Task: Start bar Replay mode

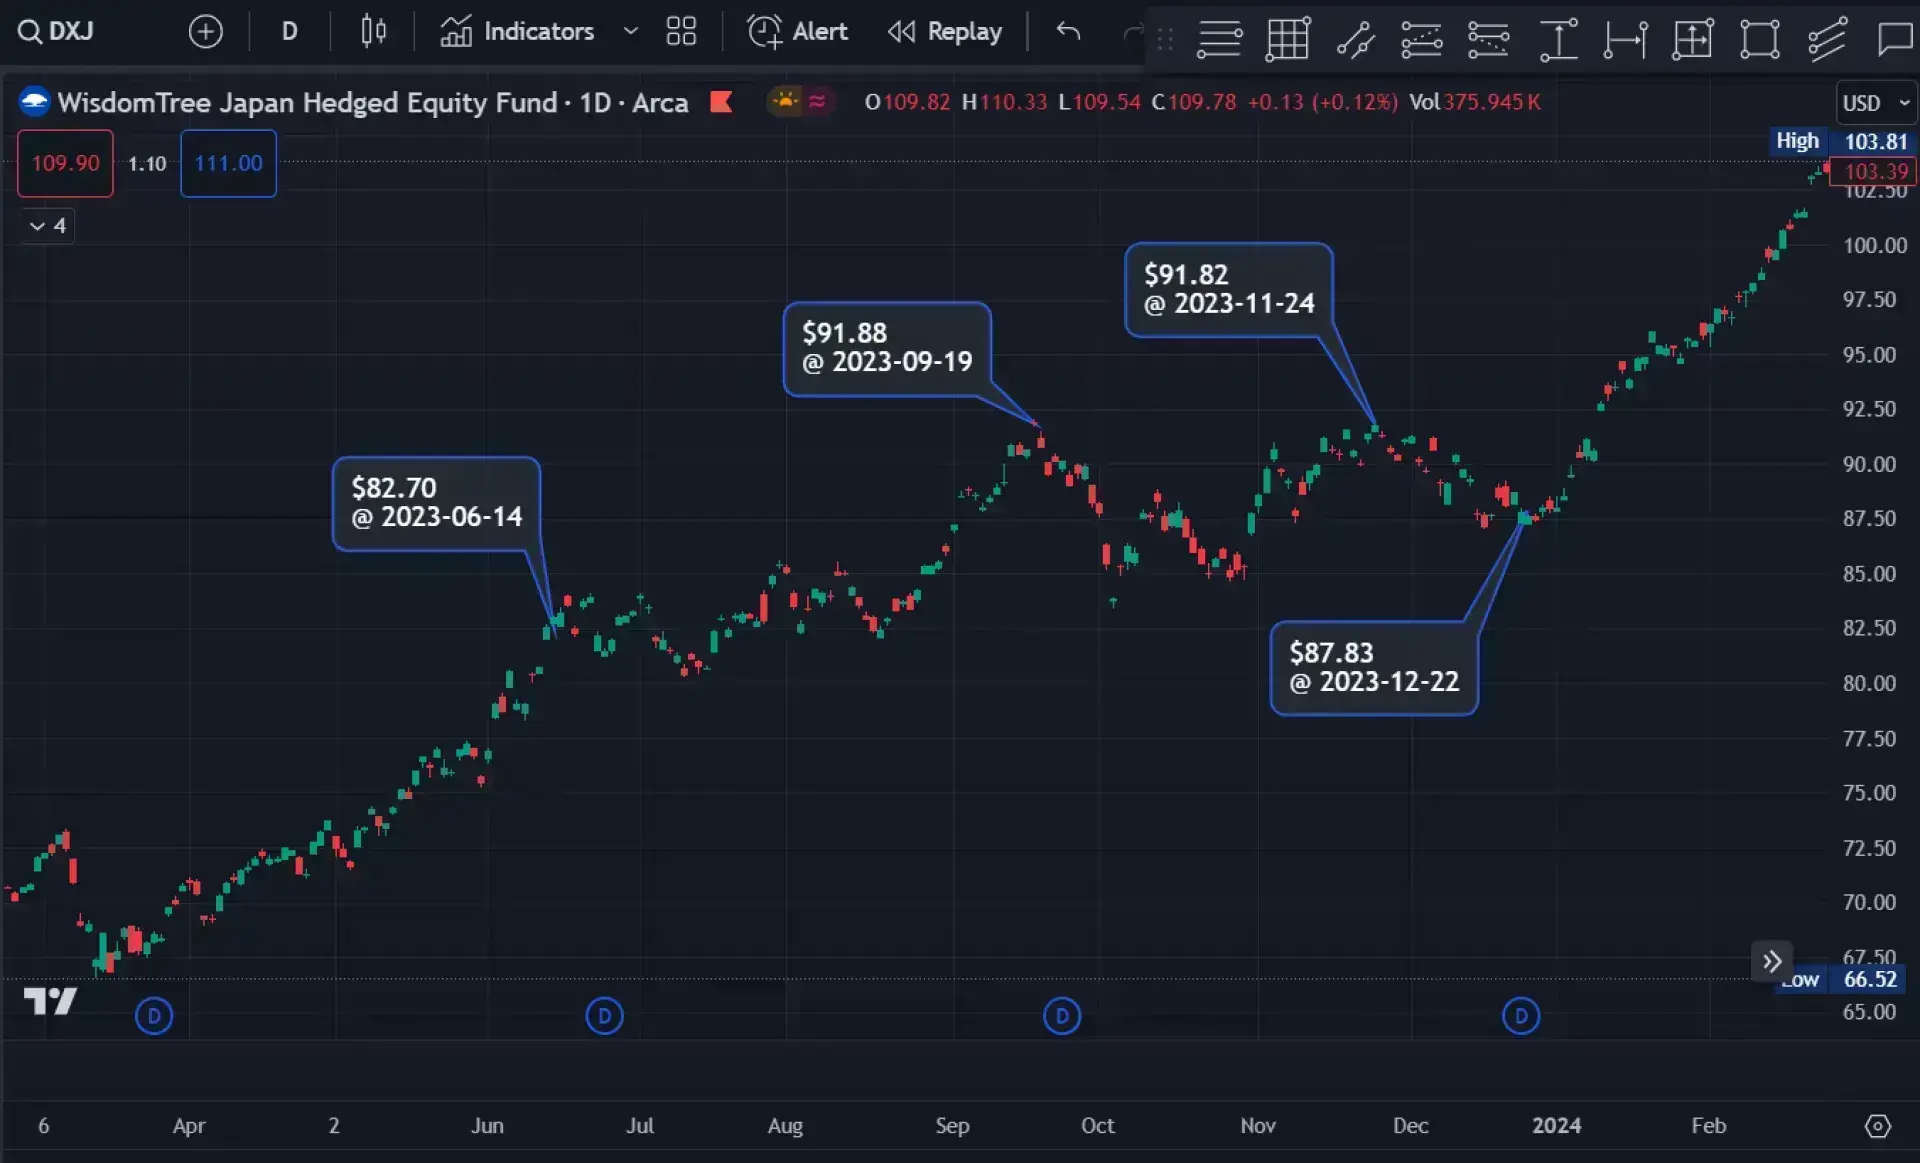Action: pyautogui.click(x=944, y=31)
